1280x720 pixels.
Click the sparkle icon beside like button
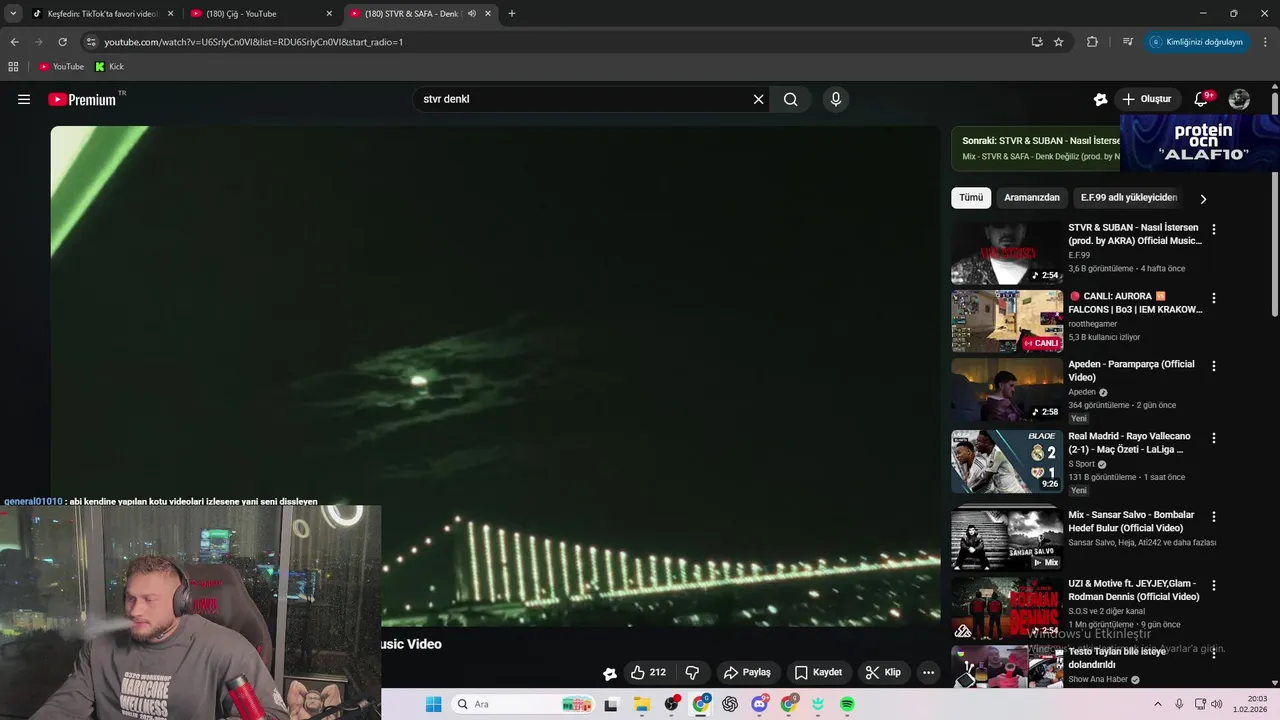(609, 673)
